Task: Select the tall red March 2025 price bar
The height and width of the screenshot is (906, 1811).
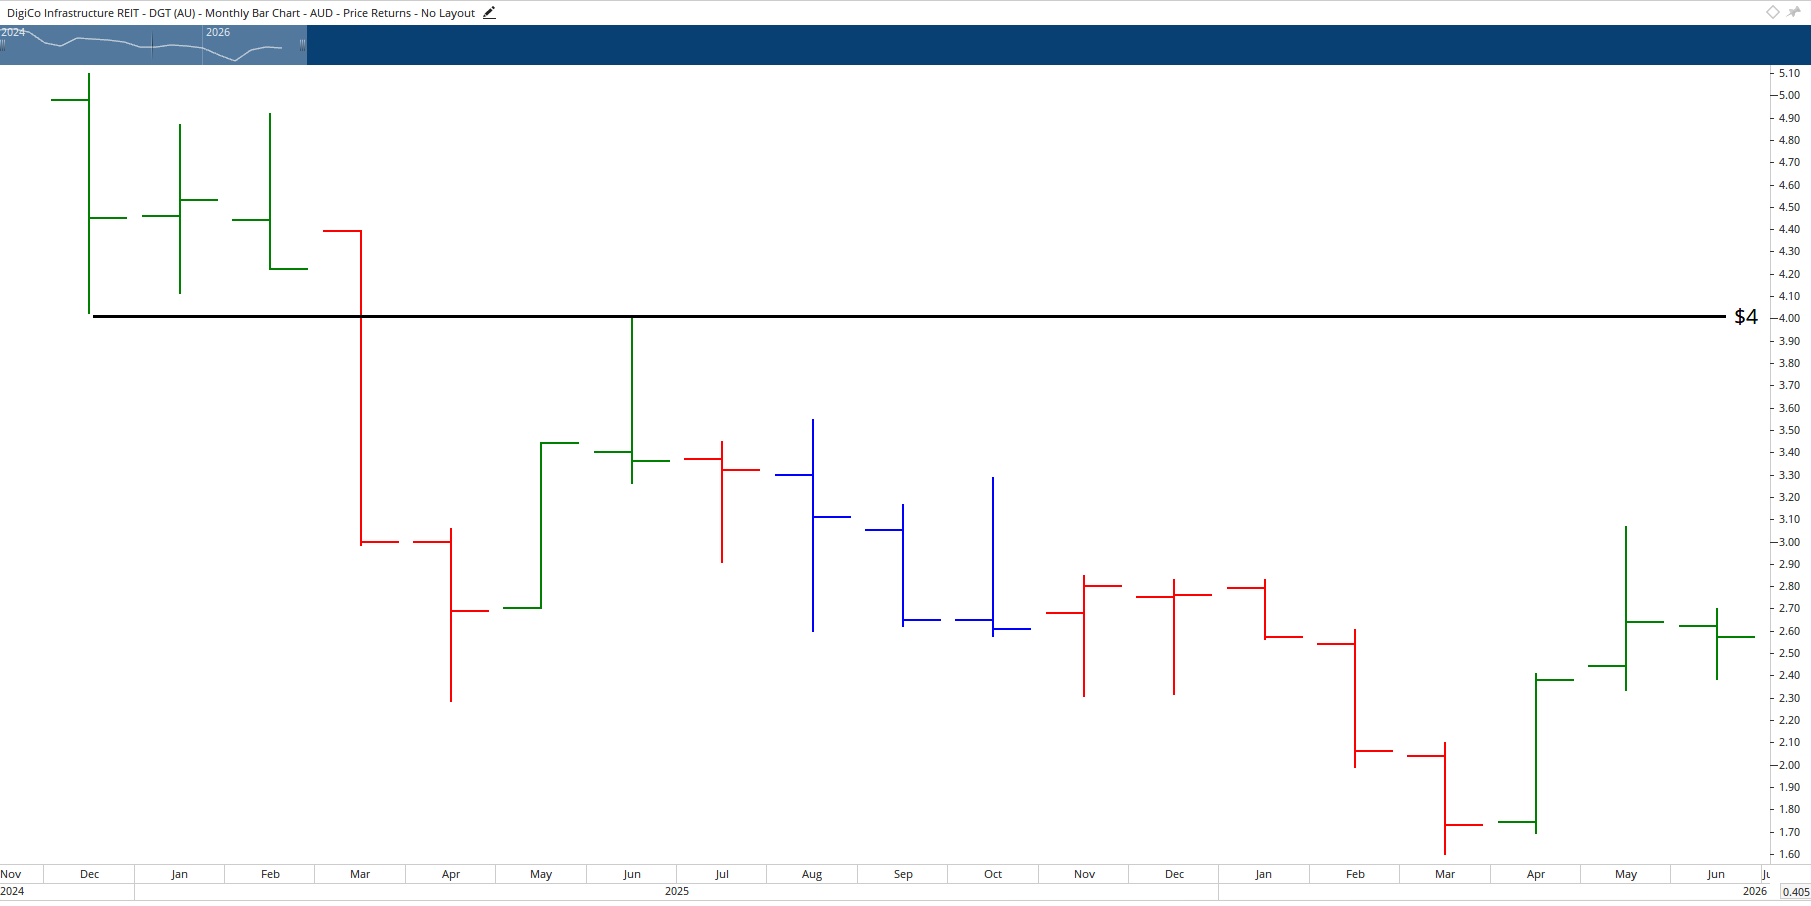Action: coord(361,388)
